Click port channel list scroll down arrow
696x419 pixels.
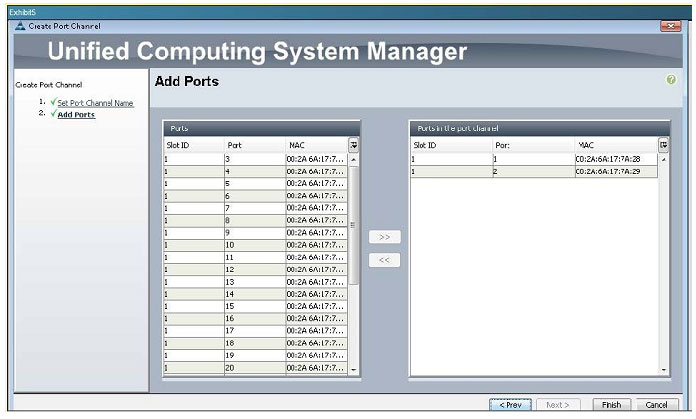tap(664, 369)
